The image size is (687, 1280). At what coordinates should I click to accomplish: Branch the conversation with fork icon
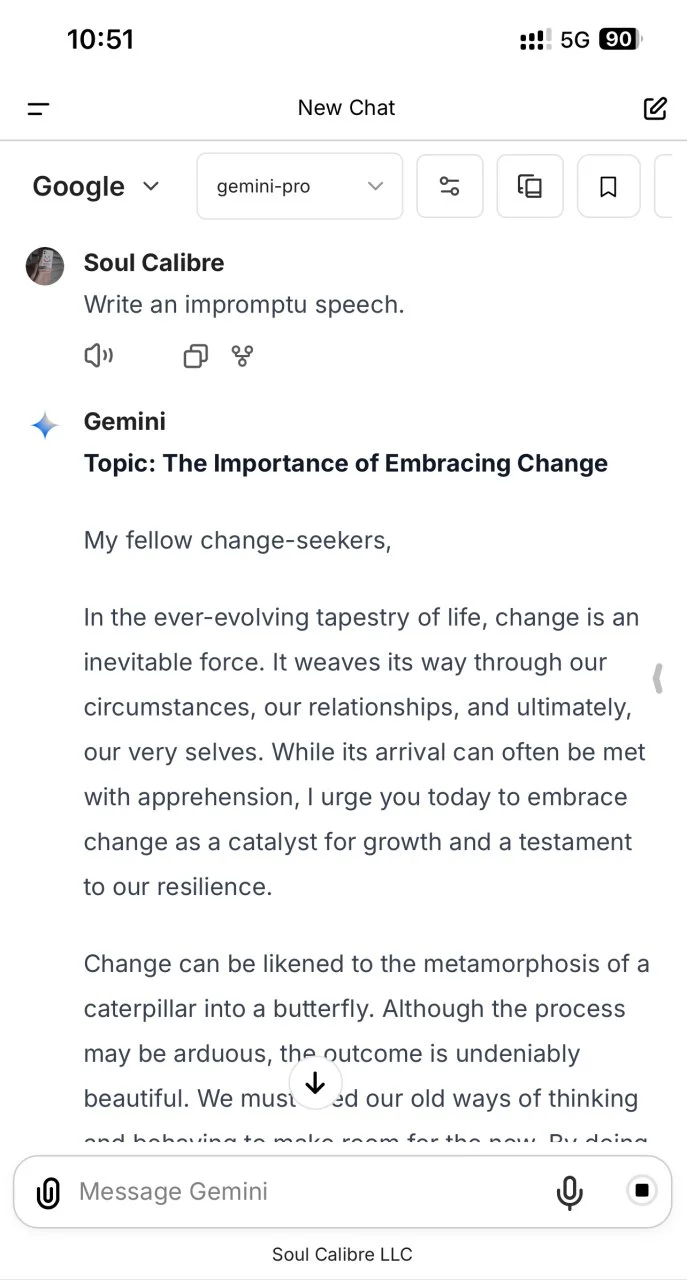(242, 355)
